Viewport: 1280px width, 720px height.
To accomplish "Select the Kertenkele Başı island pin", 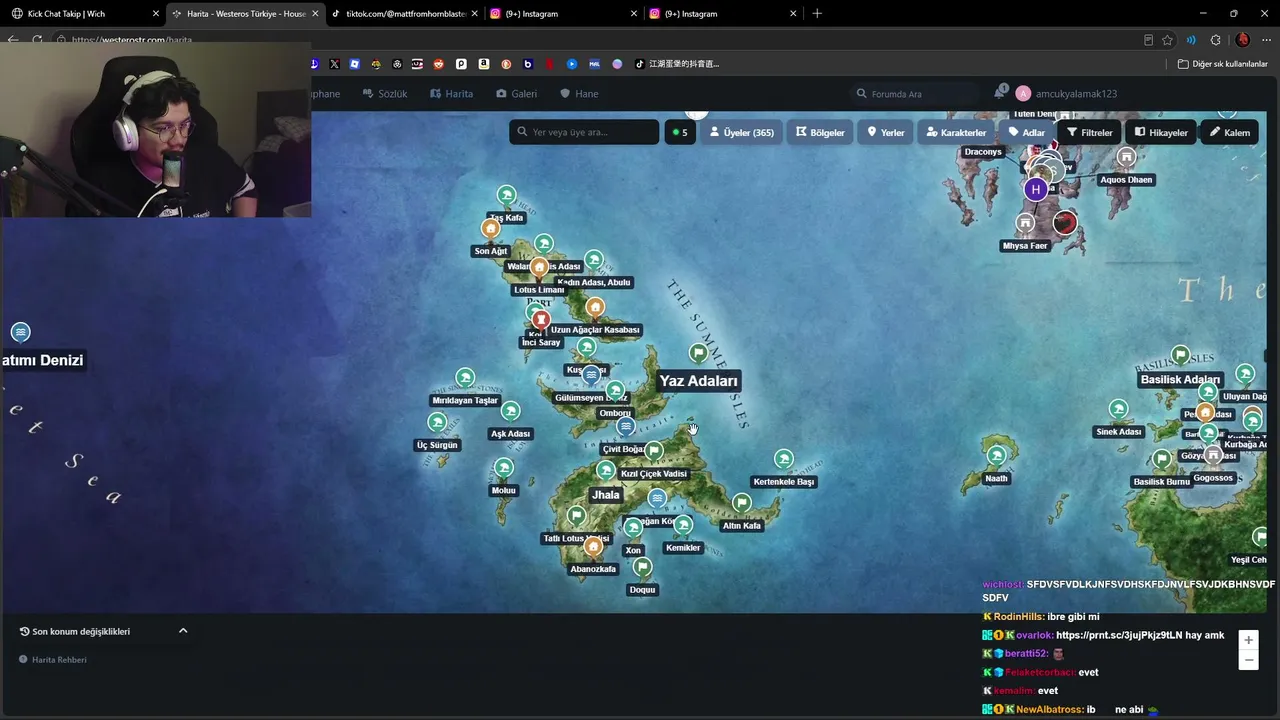I will [x=784, y=459].
